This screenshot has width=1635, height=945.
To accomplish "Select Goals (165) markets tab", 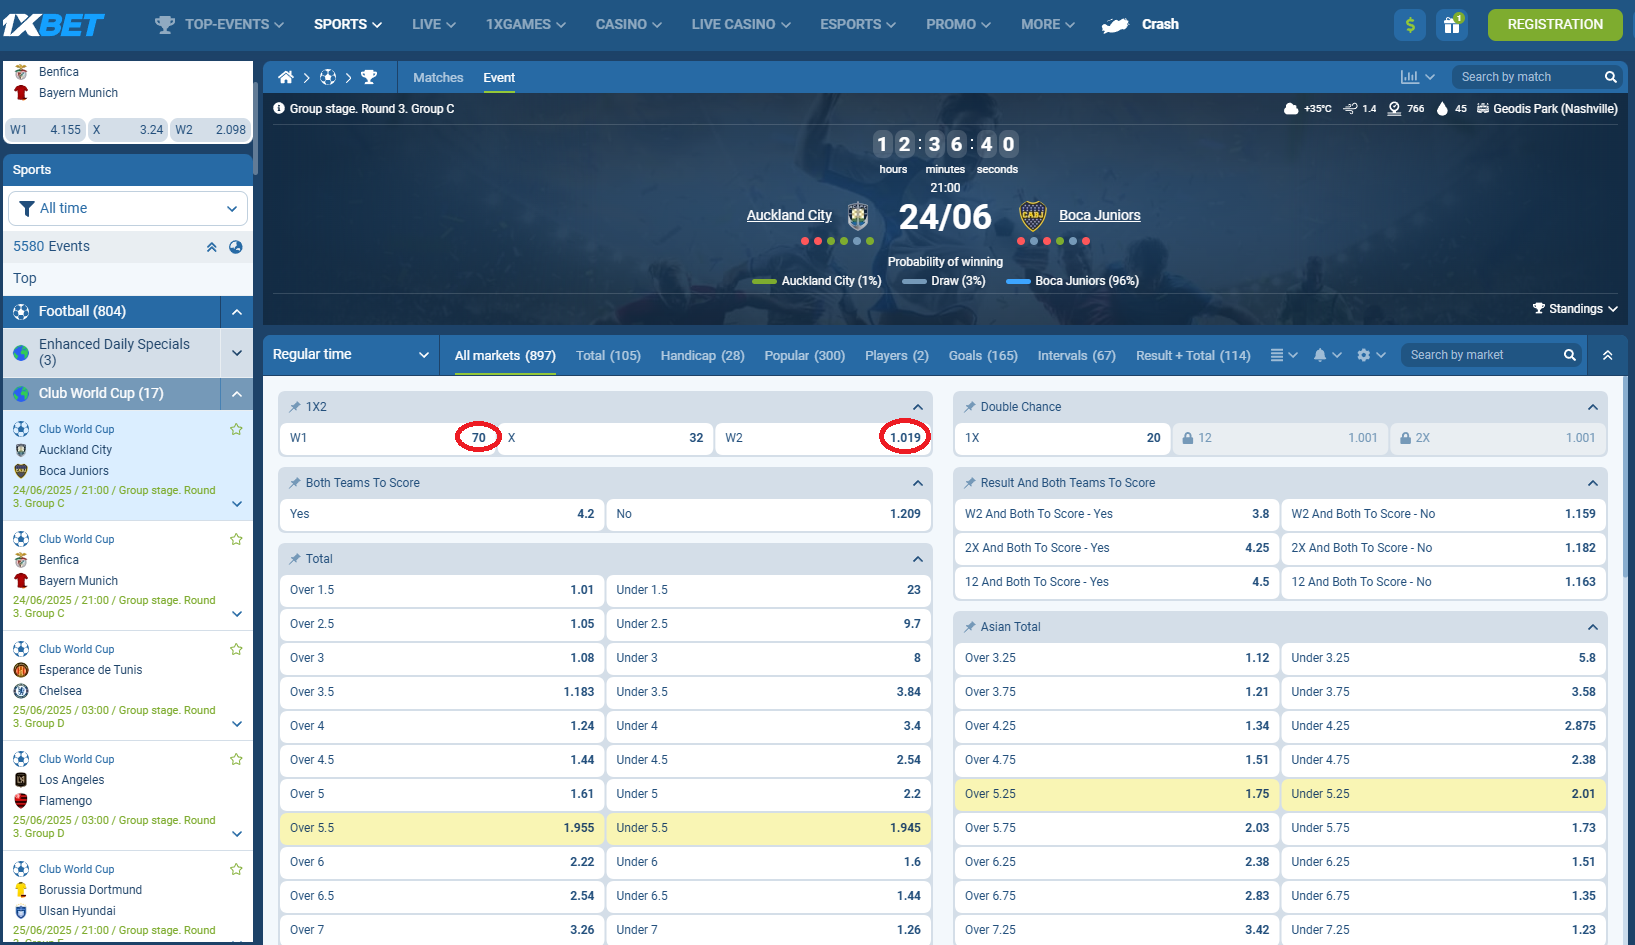I will [x=983, y=355].
